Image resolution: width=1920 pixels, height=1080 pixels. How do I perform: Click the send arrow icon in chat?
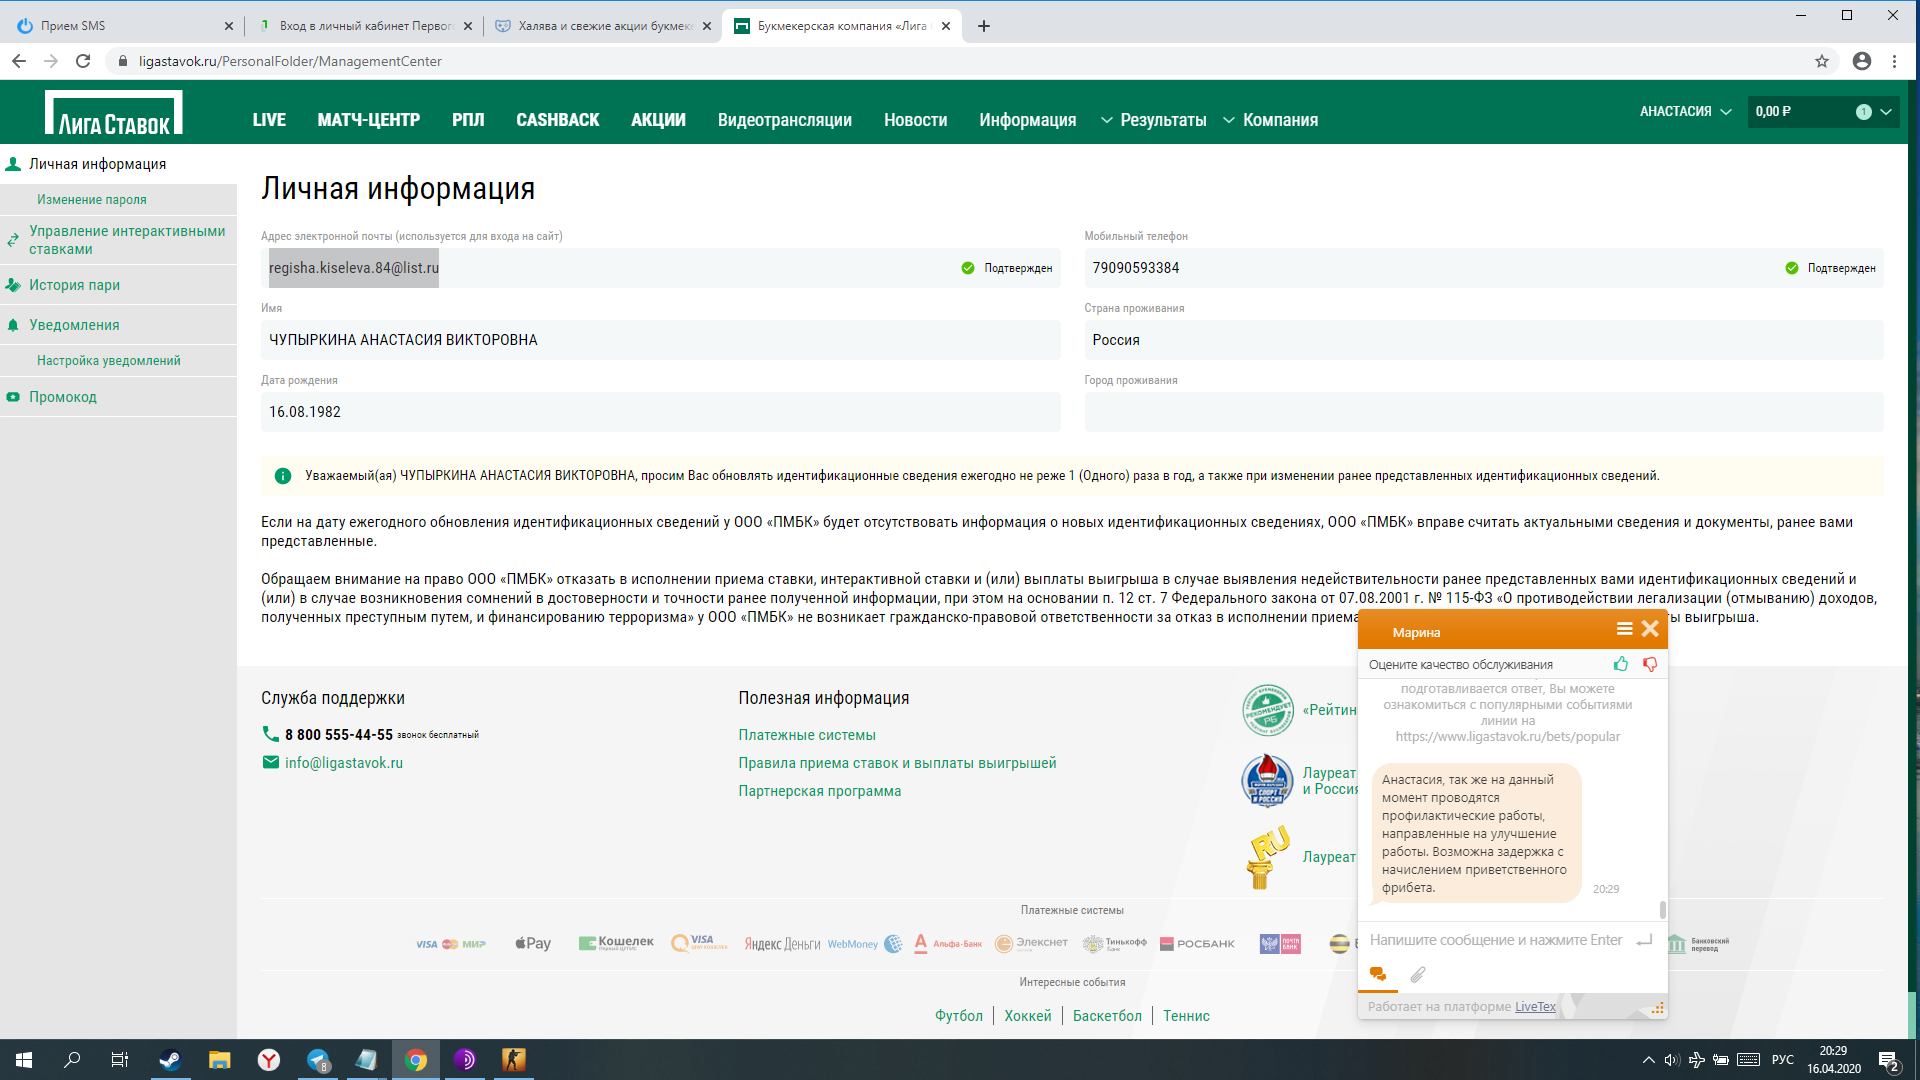pos(1645,941)
